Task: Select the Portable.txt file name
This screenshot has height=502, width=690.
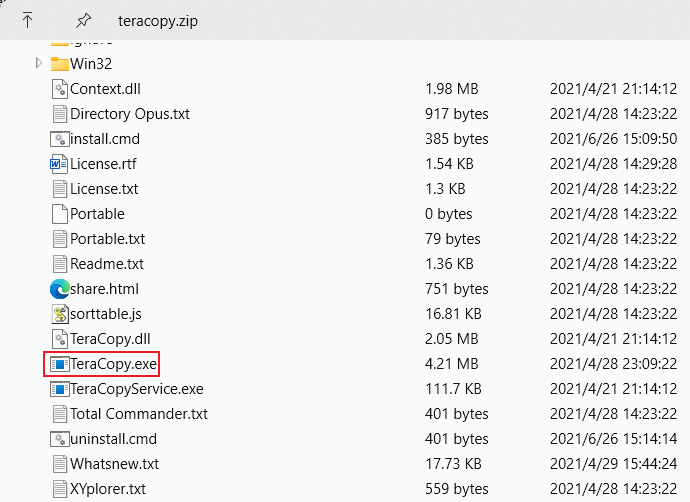Action: point(107,239)
